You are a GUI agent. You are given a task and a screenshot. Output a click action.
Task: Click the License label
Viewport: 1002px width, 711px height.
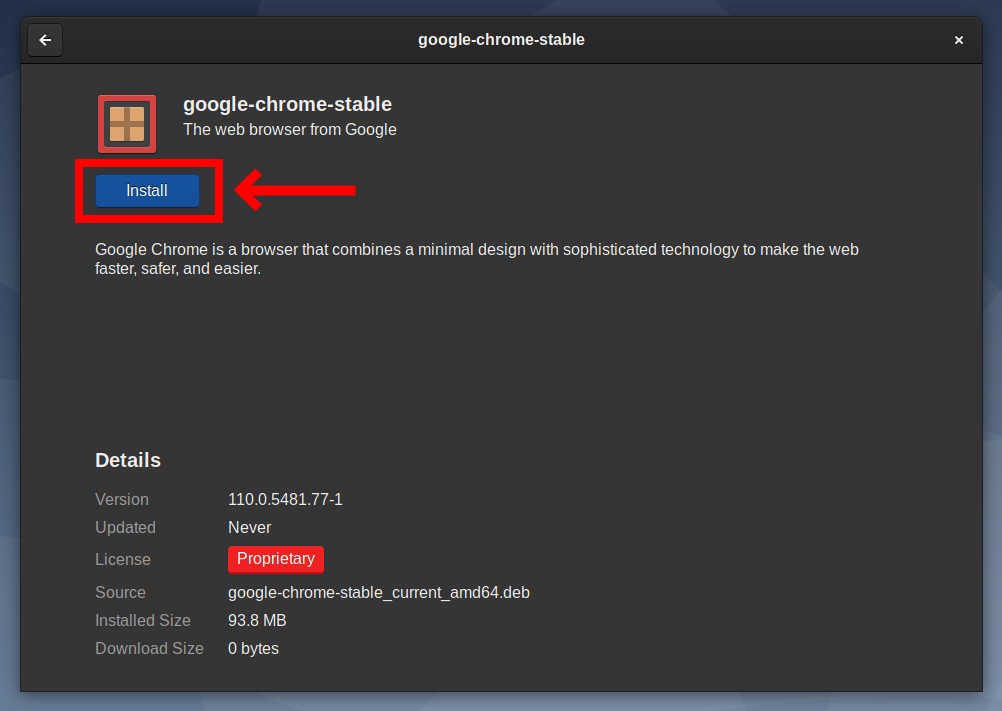123,560
